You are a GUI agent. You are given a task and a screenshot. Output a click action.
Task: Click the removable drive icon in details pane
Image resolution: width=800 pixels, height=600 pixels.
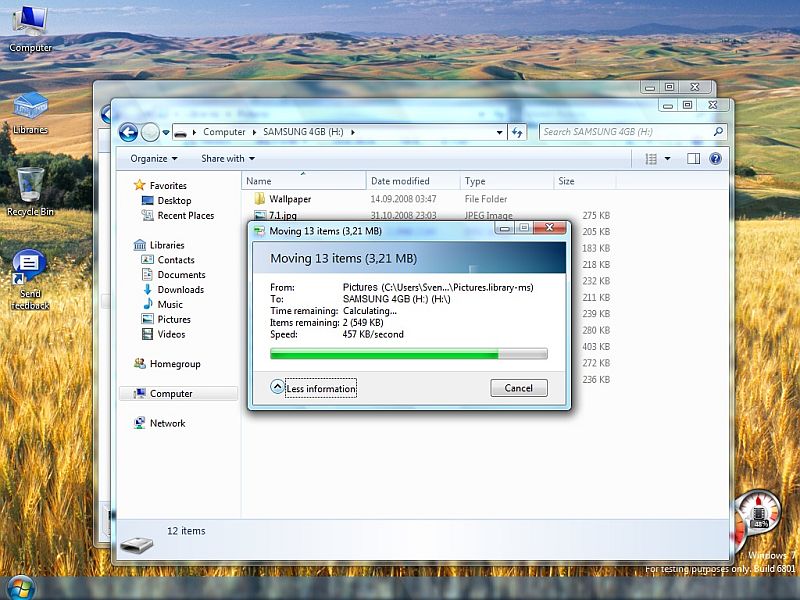[137, 545]
